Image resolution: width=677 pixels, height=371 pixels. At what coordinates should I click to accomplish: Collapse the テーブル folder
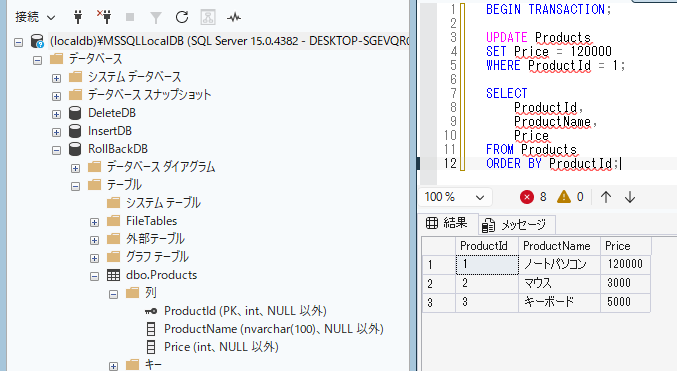pyautogui.click(x=76, y=186)
